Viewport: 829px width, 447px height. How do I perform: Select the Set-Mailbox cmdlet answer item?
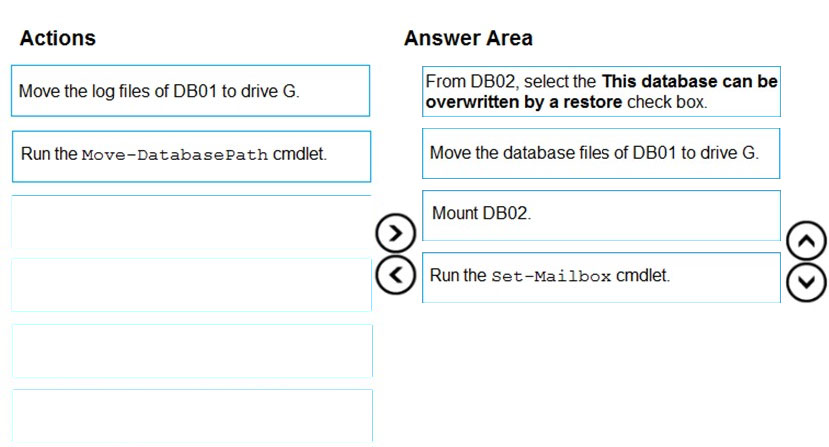pos(601,278)
